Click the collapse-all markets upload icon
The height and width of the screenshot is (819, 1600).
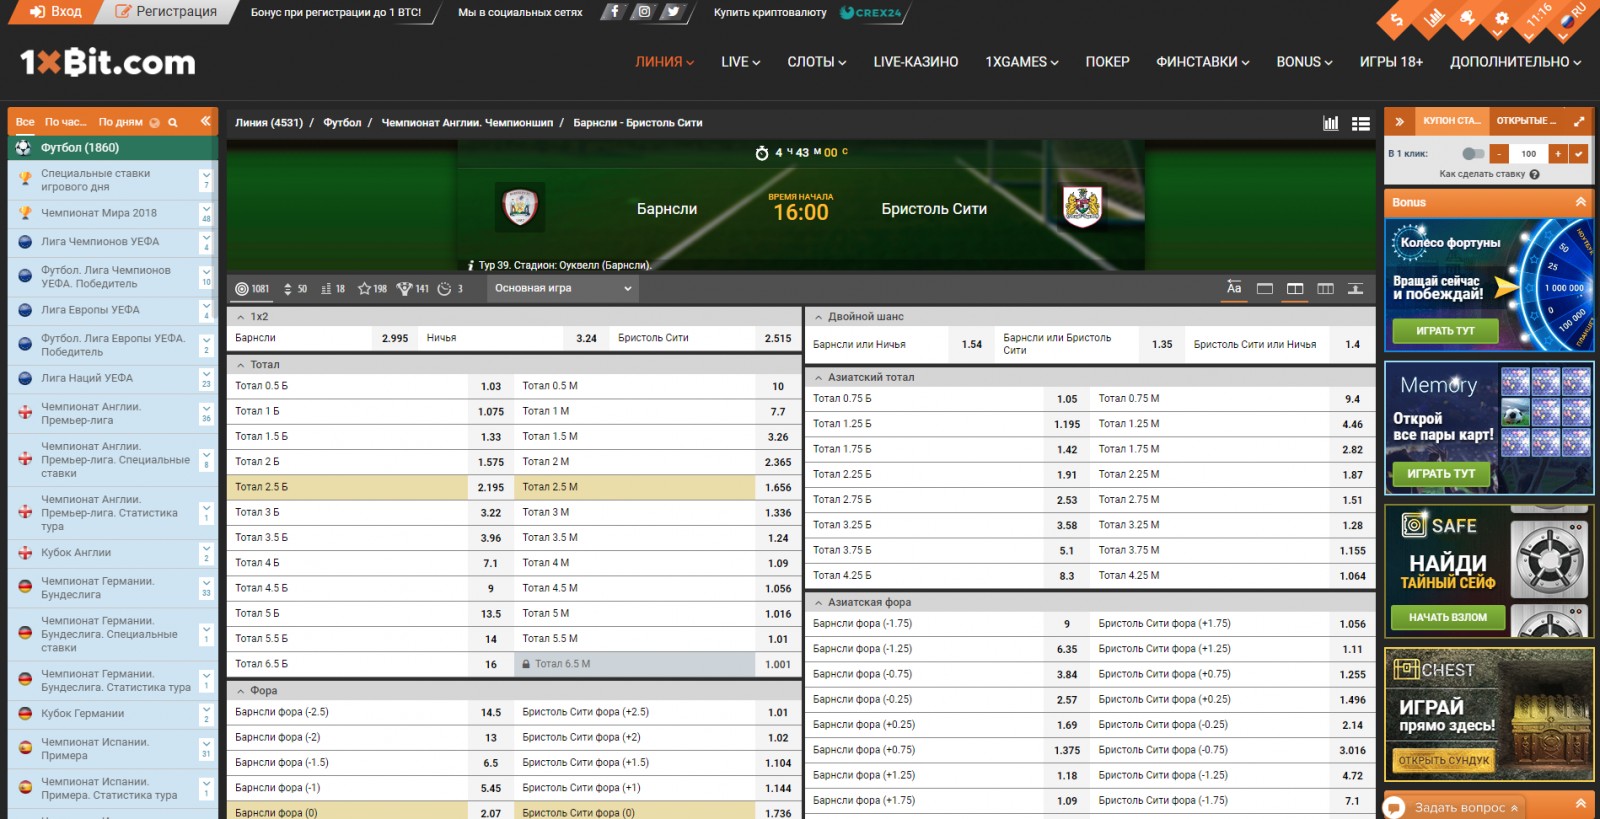[1355, 288]
